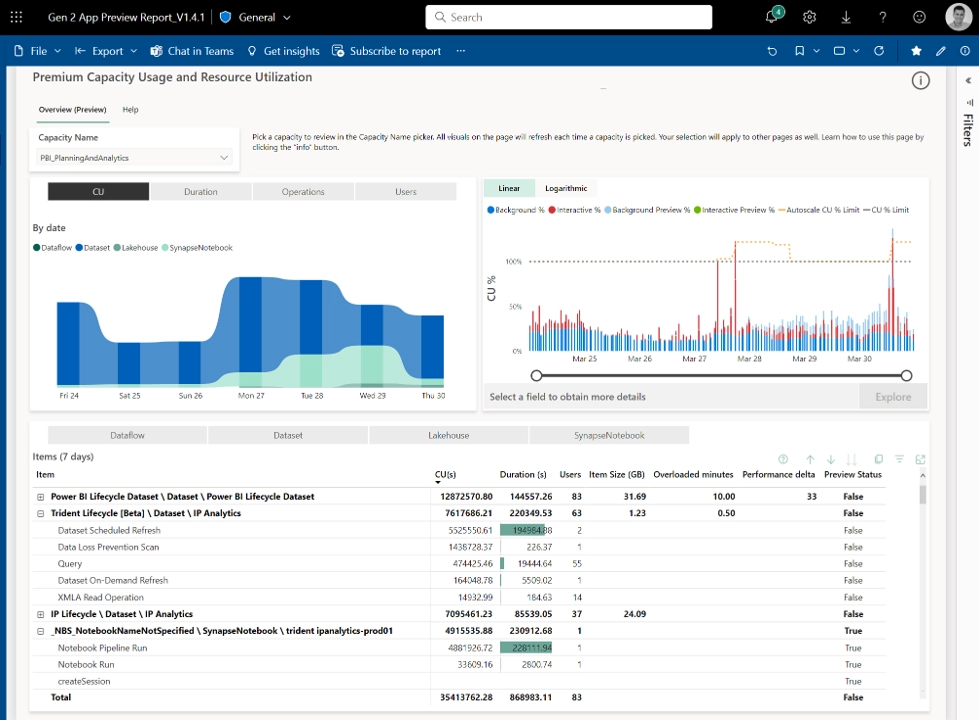This screenshot has height=720, width=979.
Task: Click the feedback smiley icon
Action: 919,17
